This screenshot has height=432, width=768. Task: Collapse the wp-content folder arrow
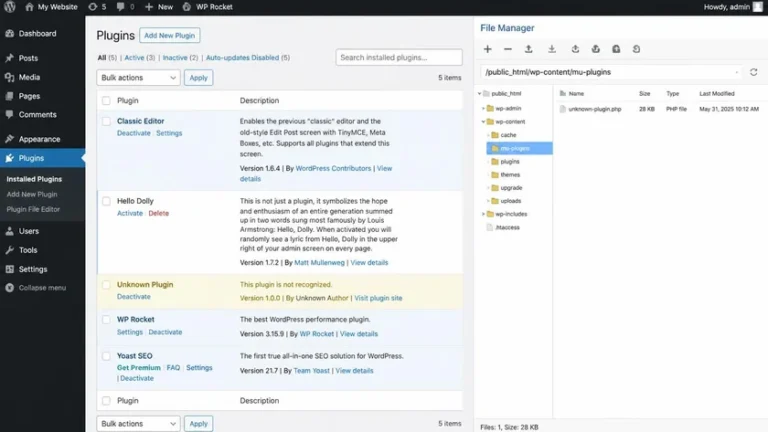pos(483,121)
